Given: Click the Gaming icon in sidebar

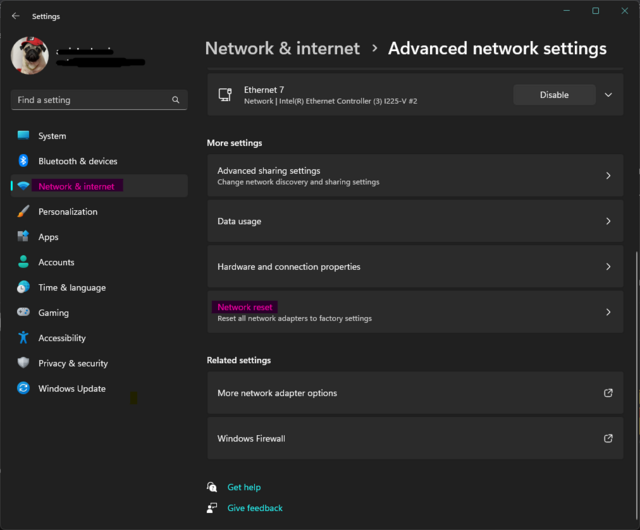Looking at the screenshot, I should tap(23, 313).
